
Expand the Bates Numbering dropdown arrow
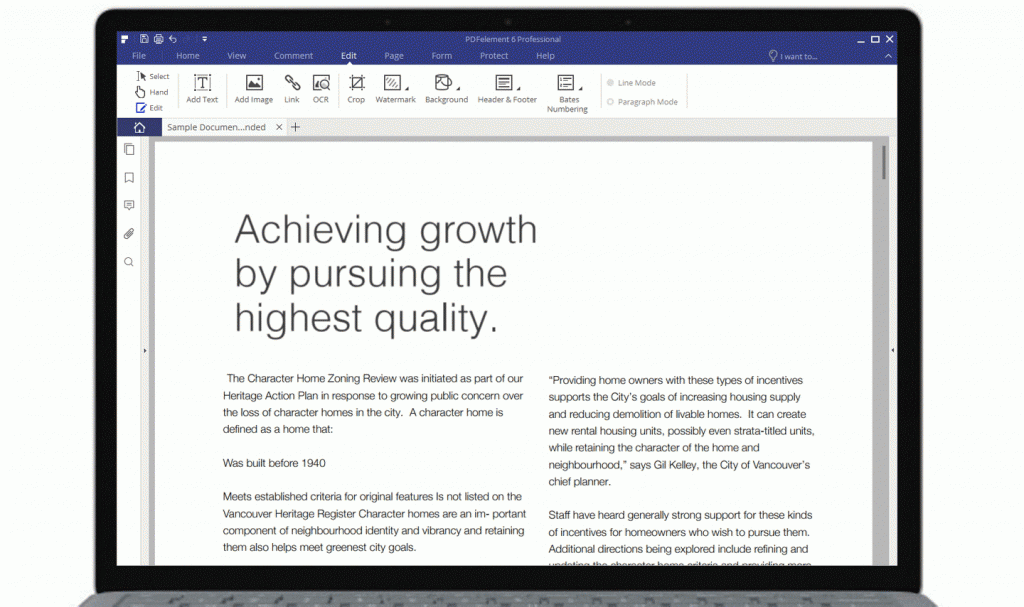pyautogui.click(x=581, y=88)
